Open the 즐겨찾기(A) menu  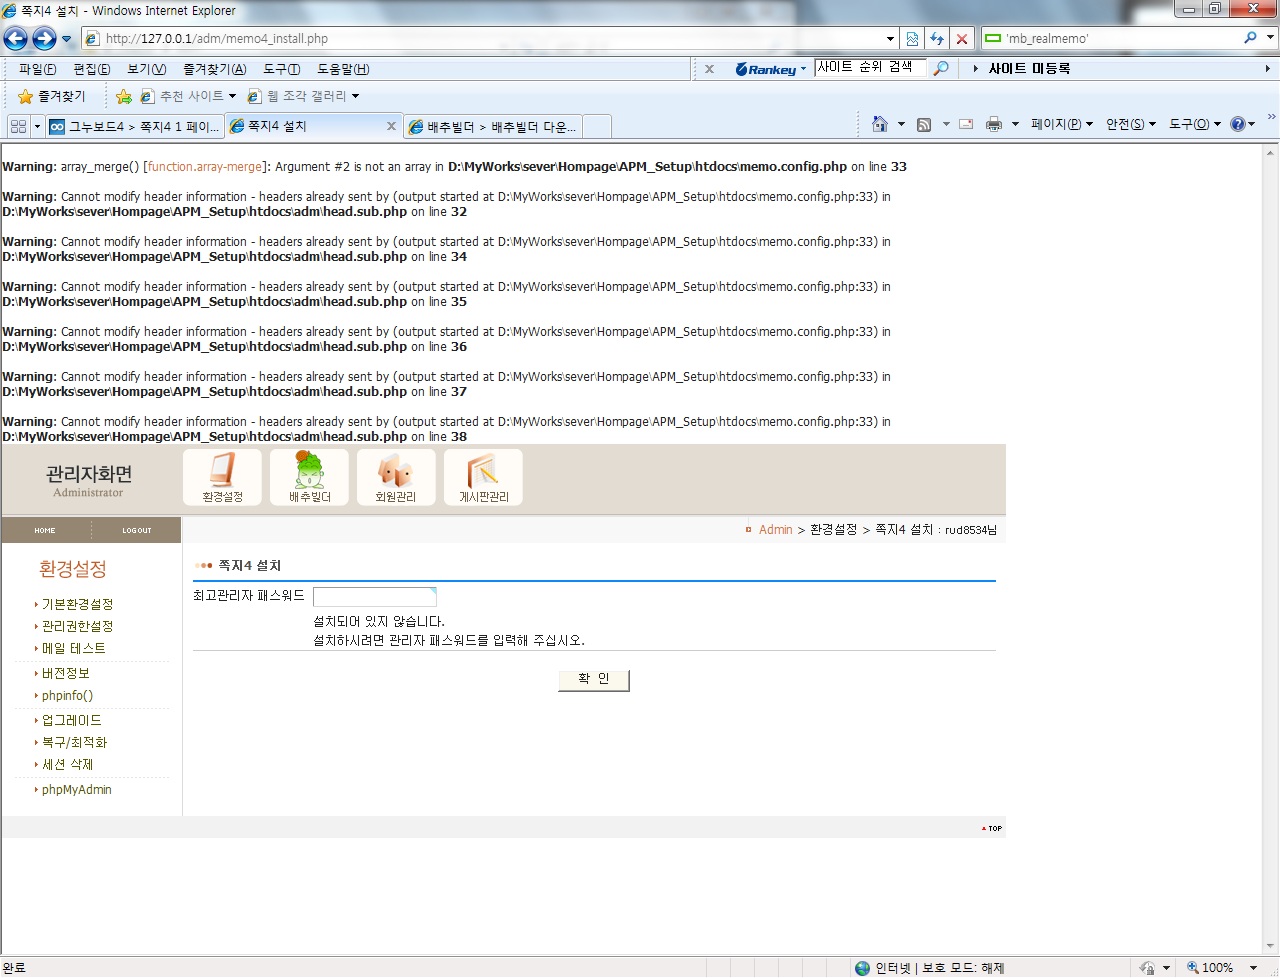point(214,69)
